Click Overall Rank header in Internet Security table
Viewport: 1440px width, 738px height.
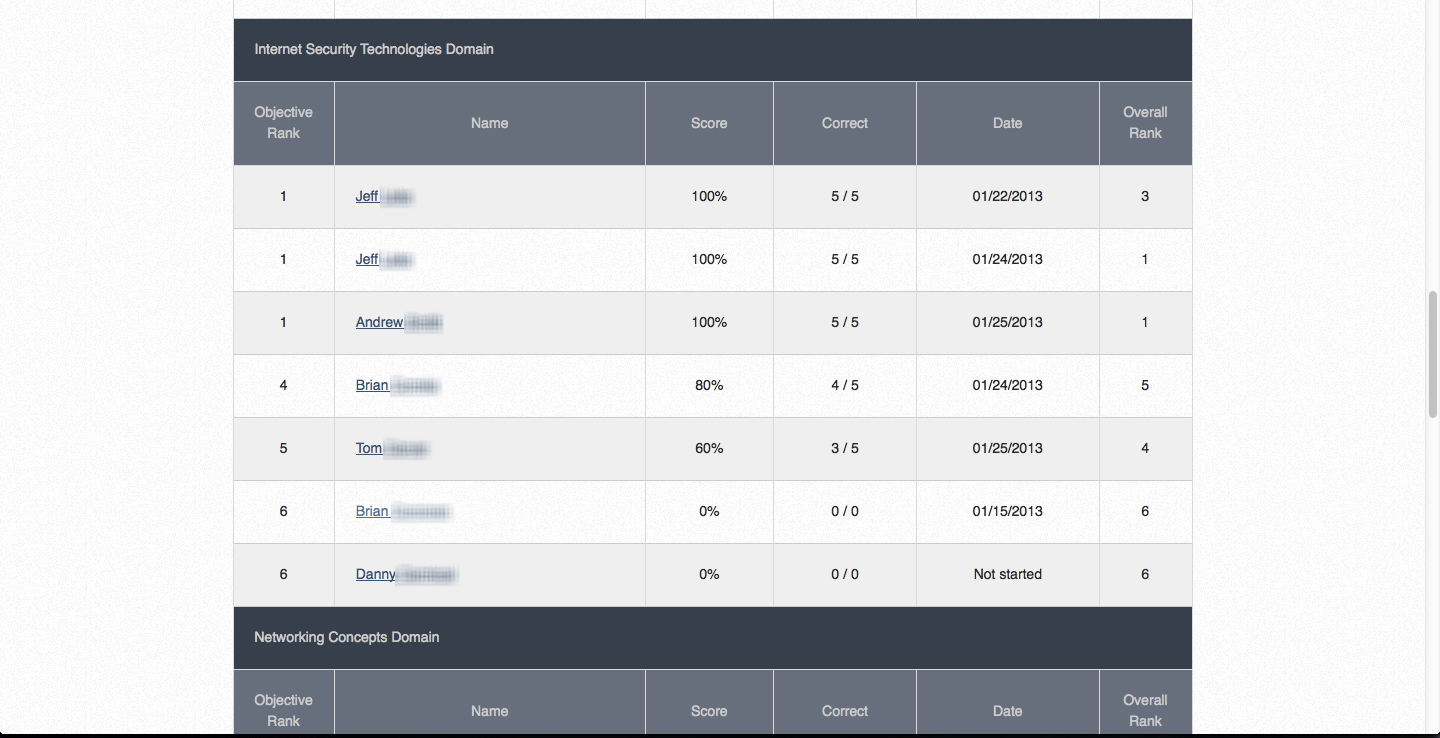tap(1146, 123)
